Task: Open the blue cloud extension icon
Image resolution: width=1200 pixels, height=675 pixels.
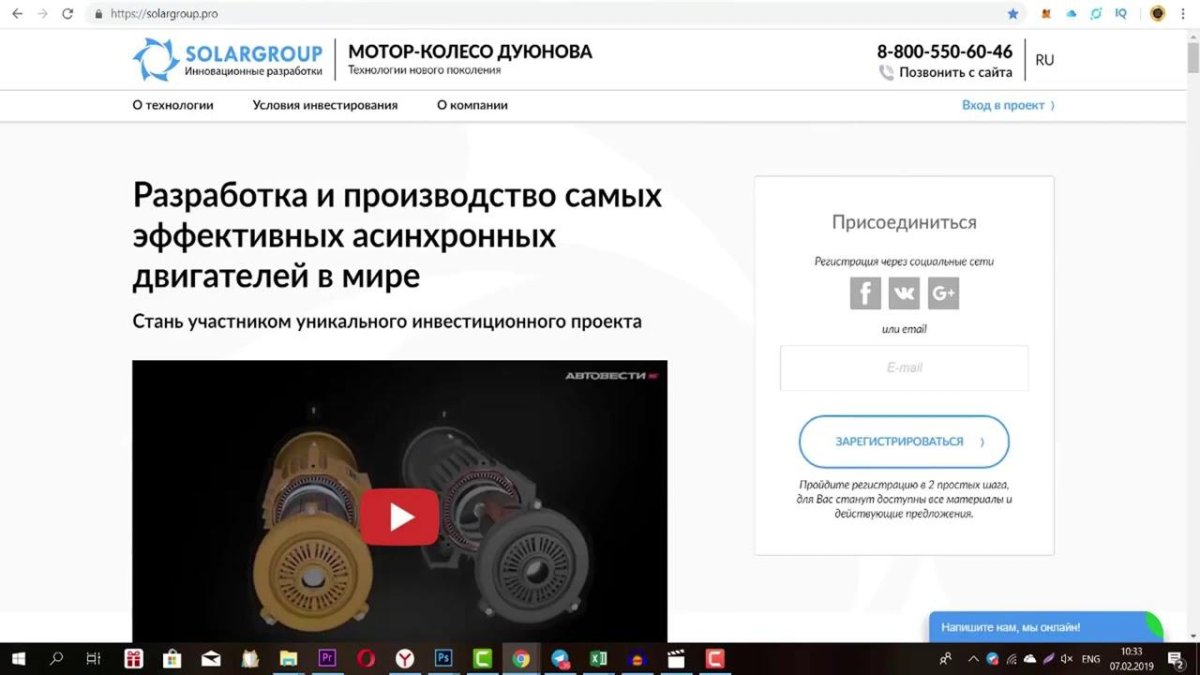Action: tap(1071, 14)
